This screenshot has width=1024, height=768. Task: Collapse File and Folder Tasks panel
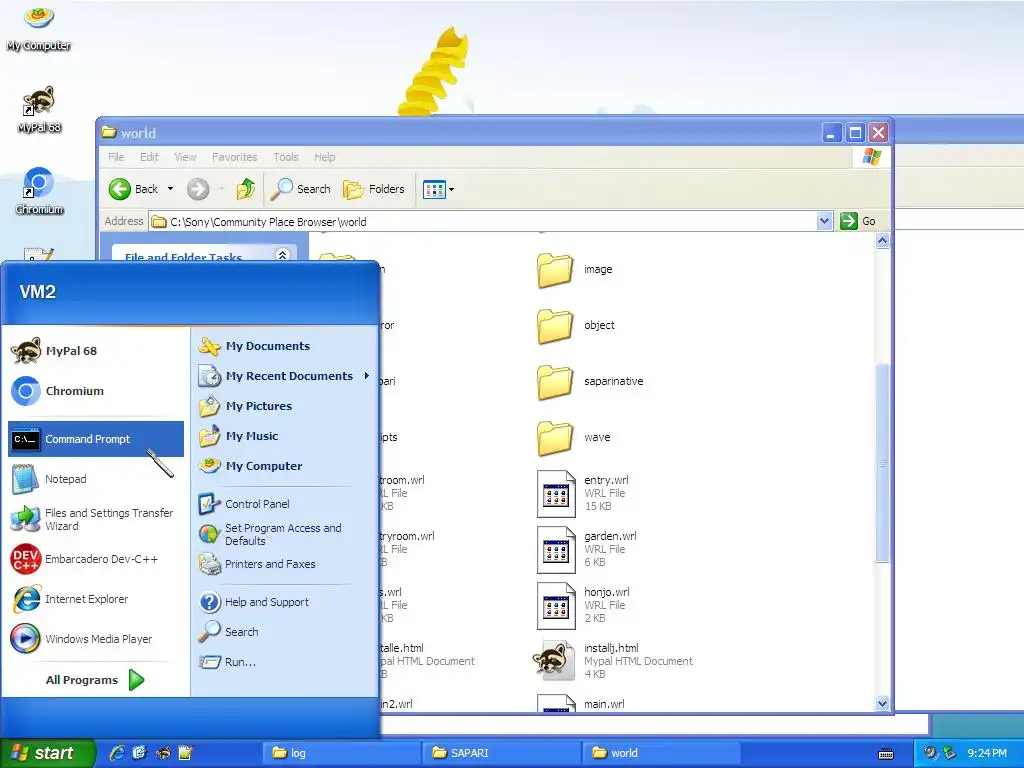pos(282,255)
